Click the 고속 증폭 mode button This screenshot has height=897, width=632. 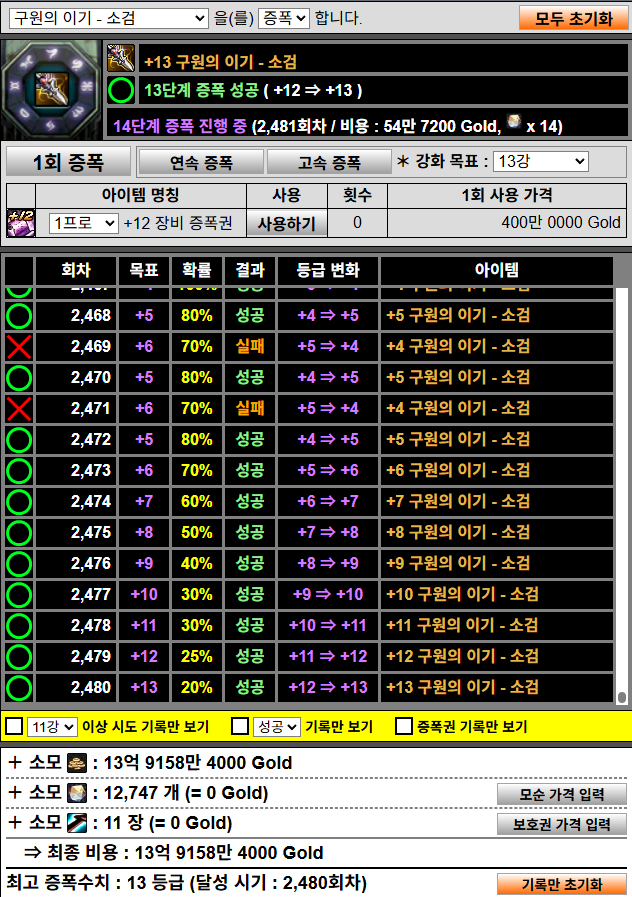(329, 162)
